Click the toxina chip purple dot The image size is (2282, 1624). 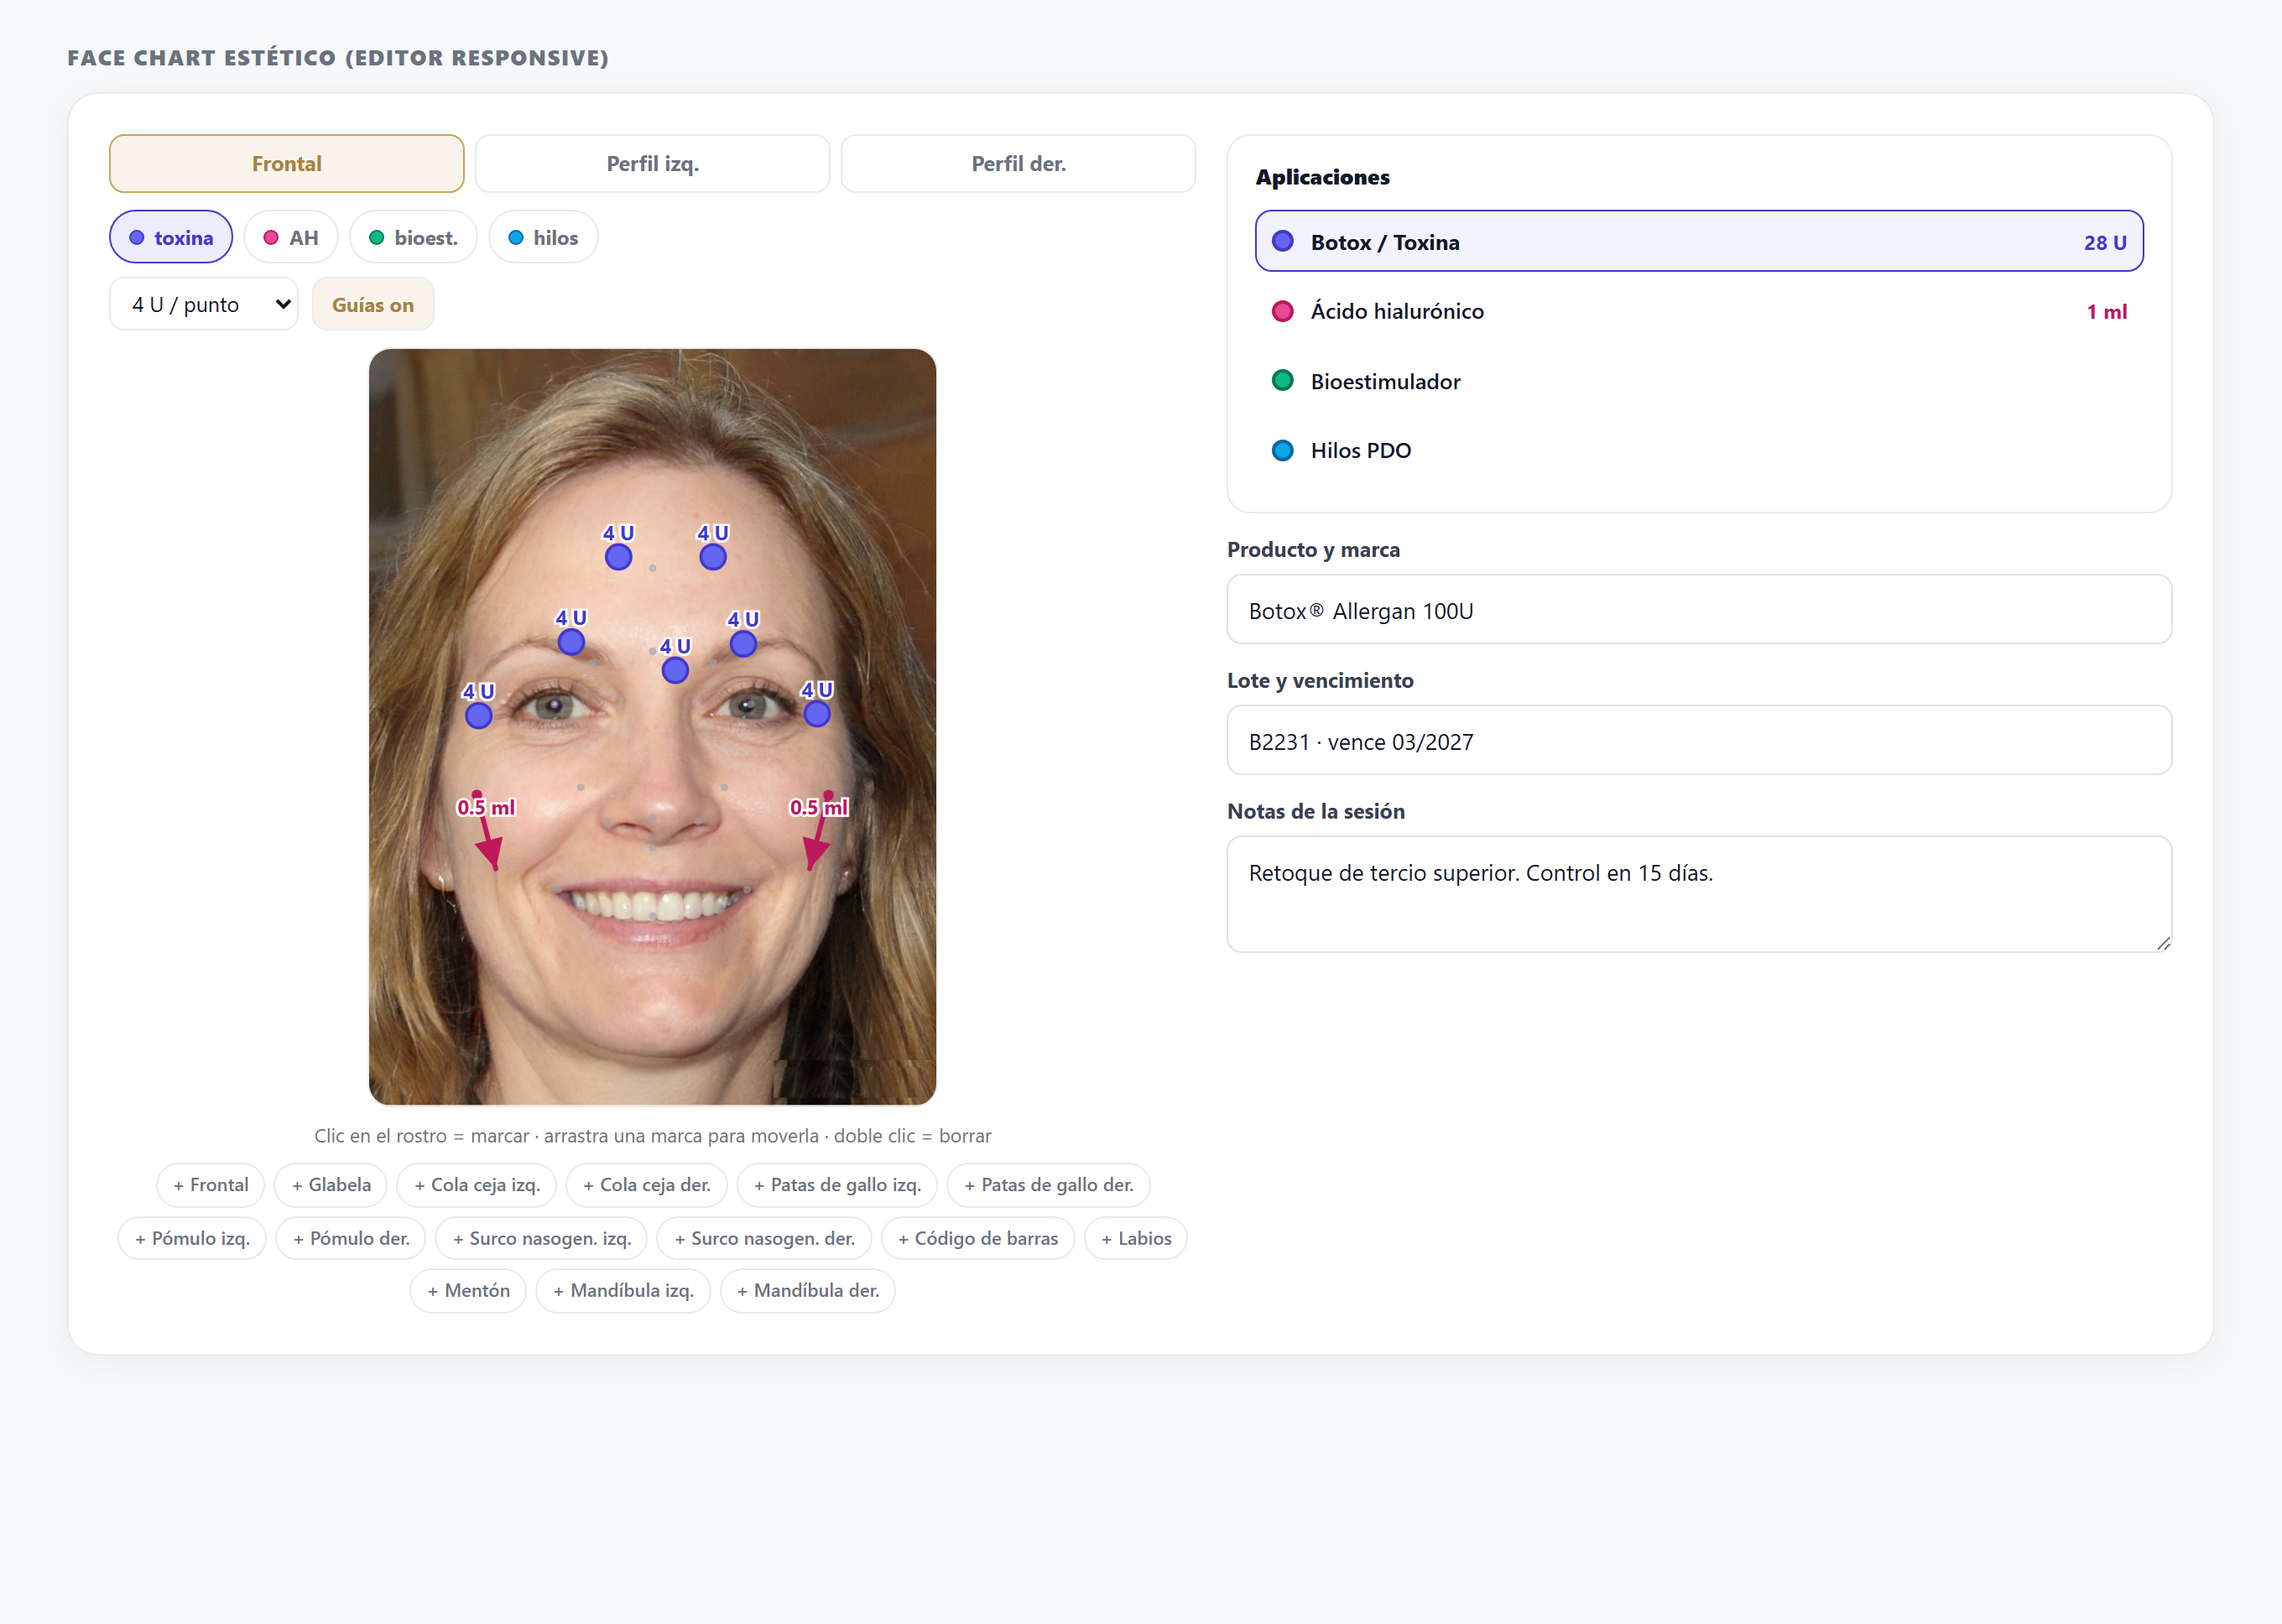click(x=137, y=238)
